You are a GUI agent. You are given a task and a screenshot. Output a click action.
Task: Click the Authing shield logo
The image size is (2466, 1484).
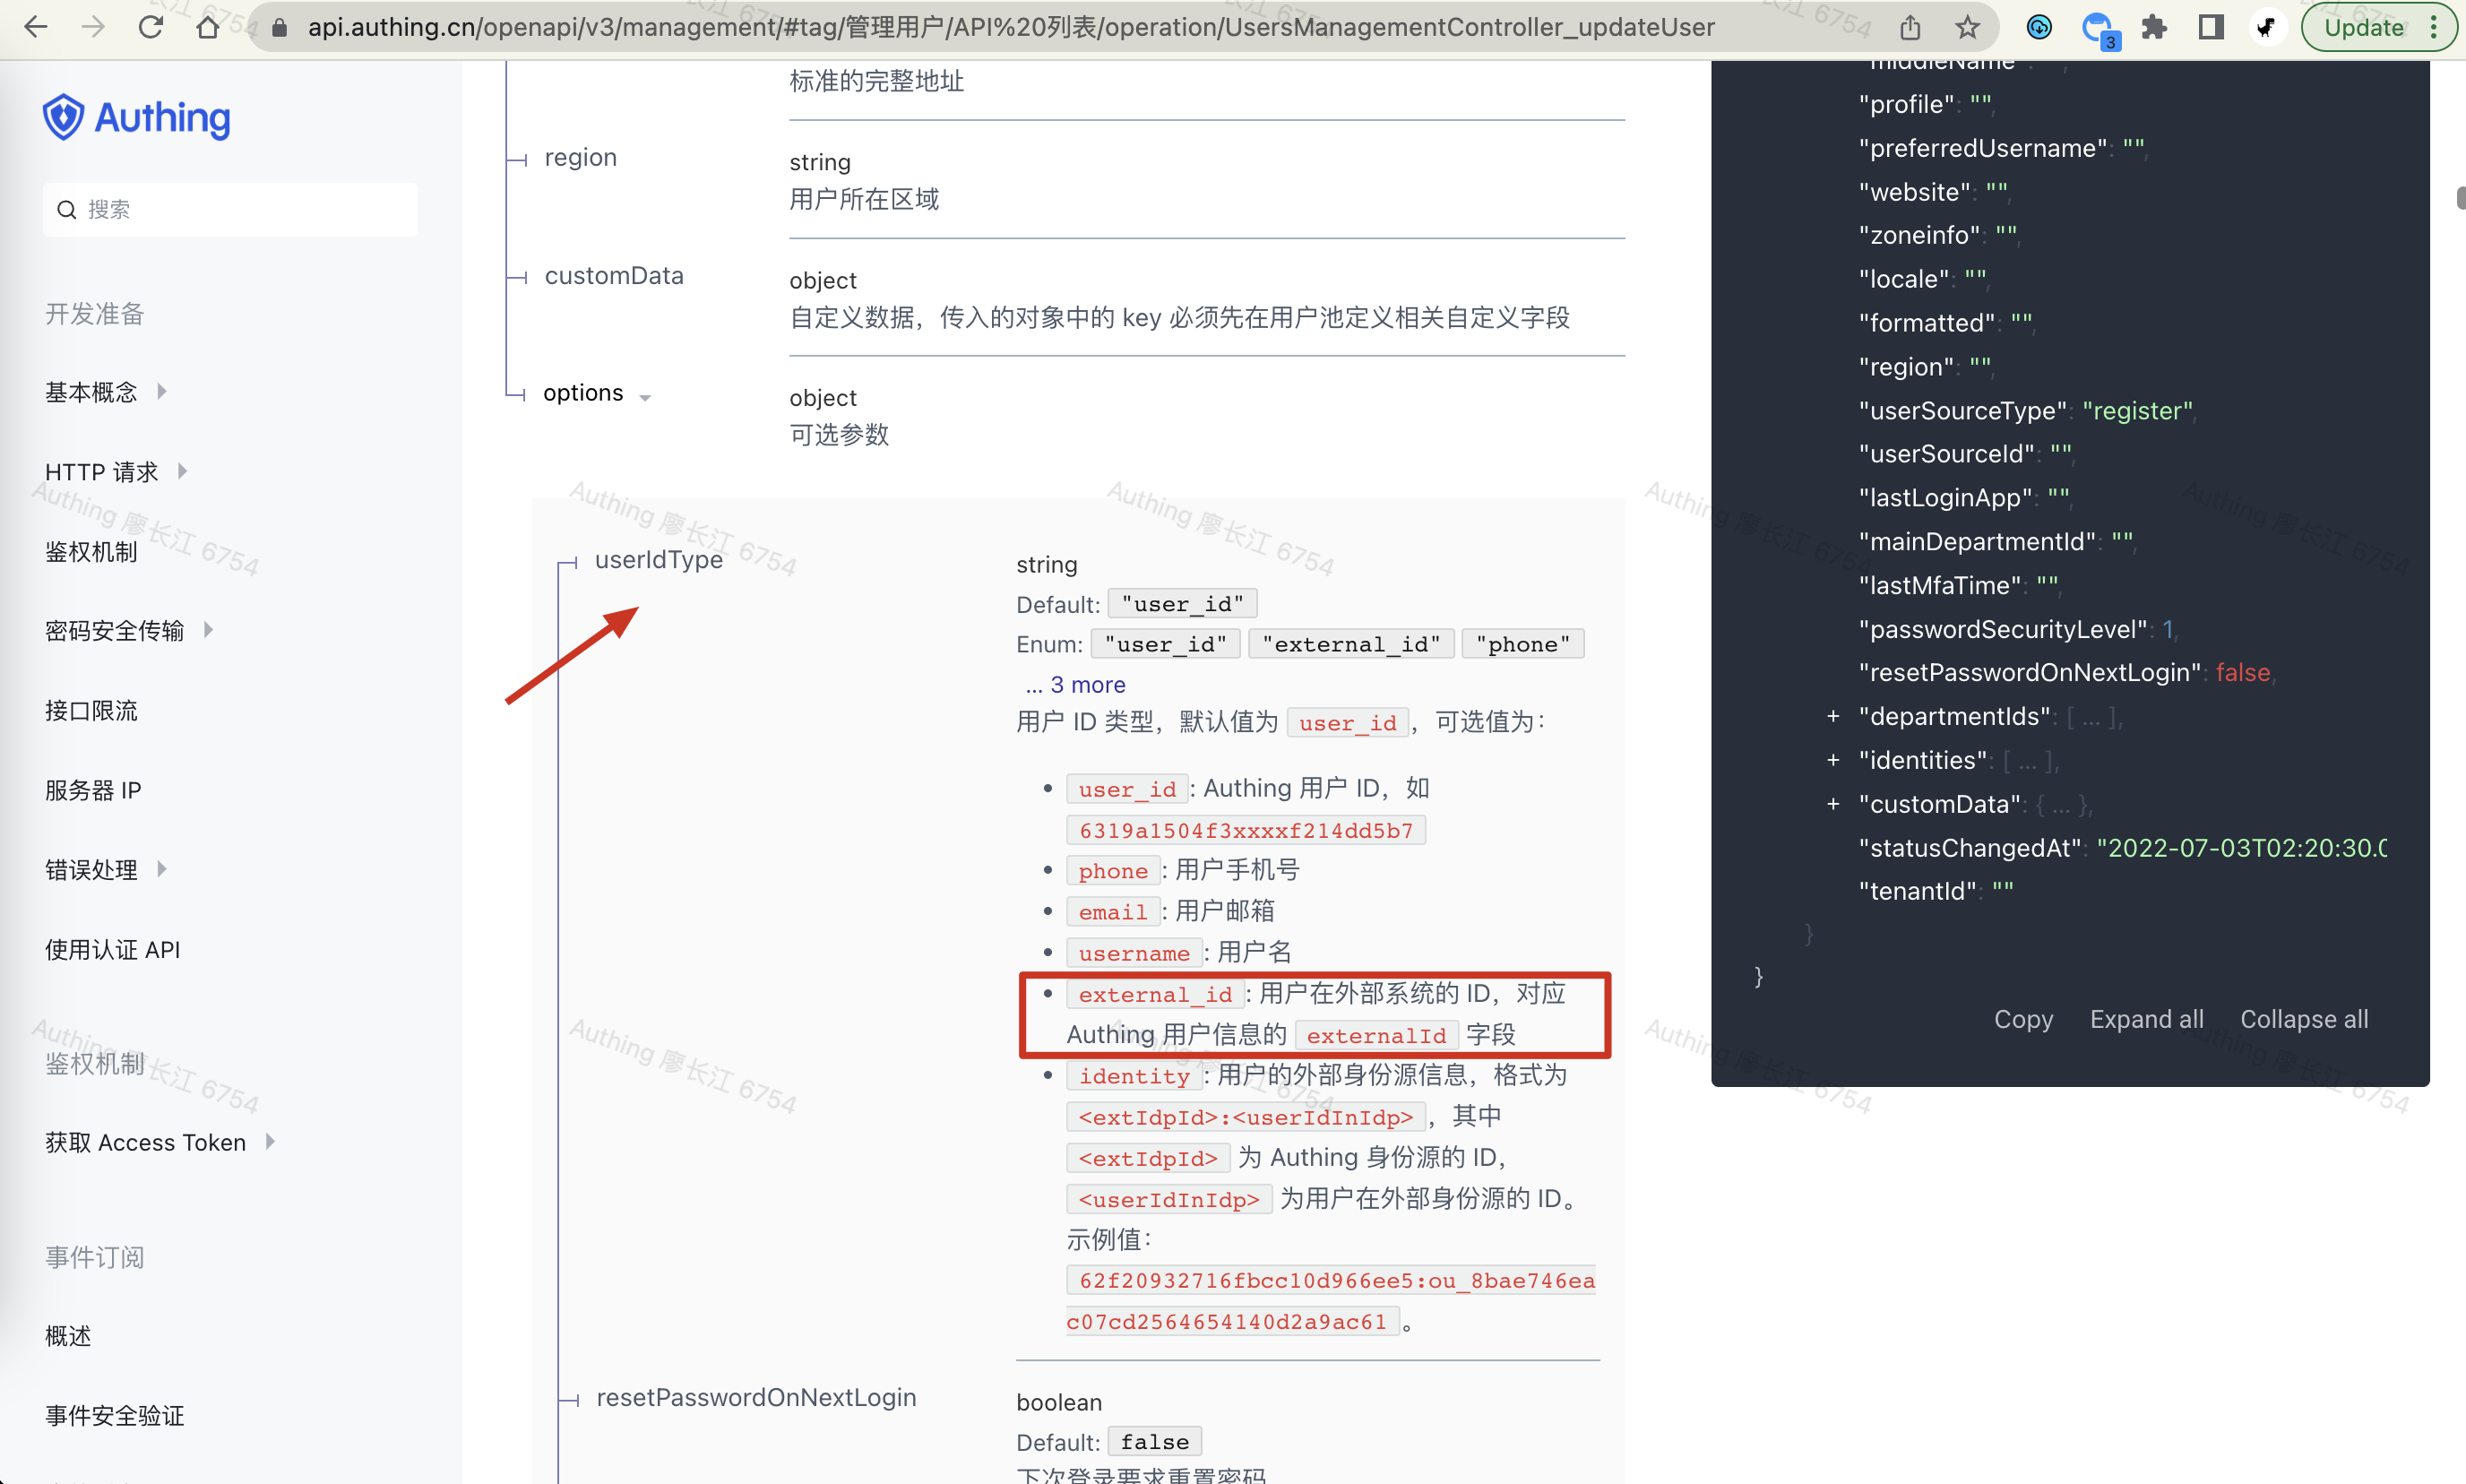(64, 118)
